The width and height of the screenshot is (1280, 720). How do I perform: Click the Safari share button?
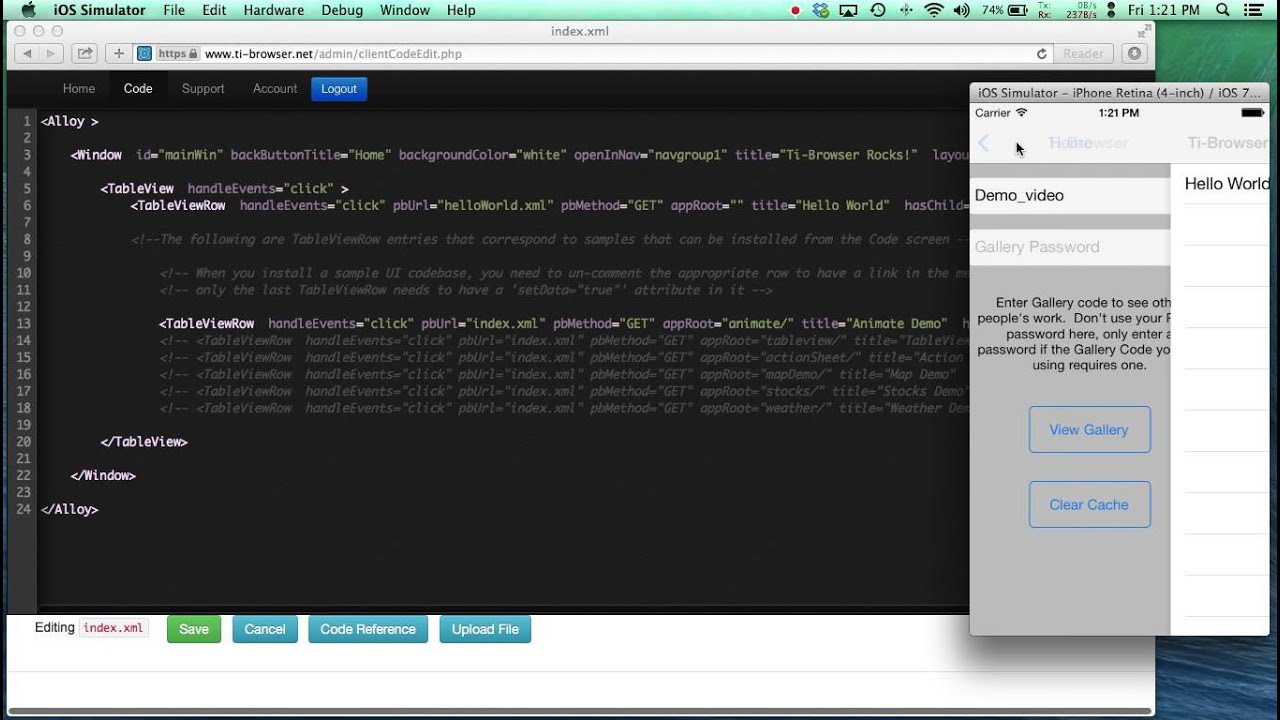coord(85,54)
